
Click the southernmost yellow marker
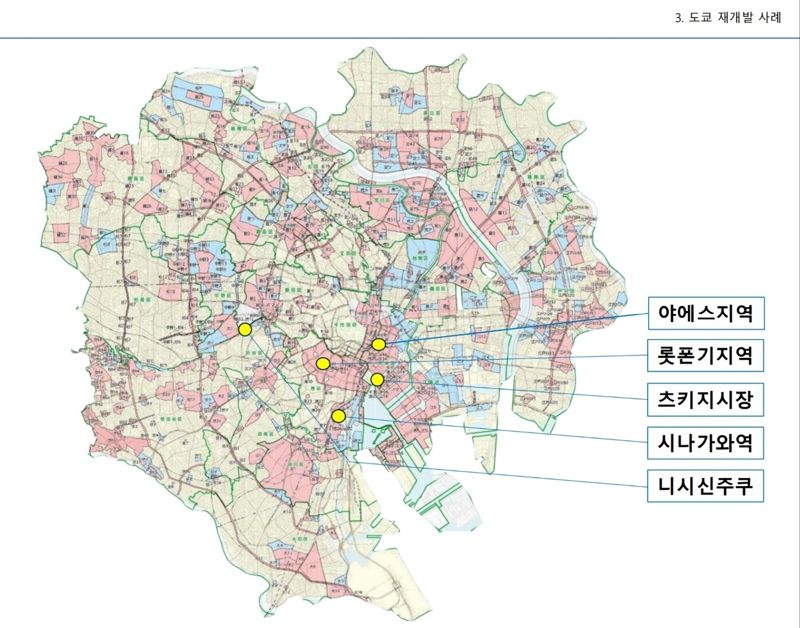[x=339, y=416]
